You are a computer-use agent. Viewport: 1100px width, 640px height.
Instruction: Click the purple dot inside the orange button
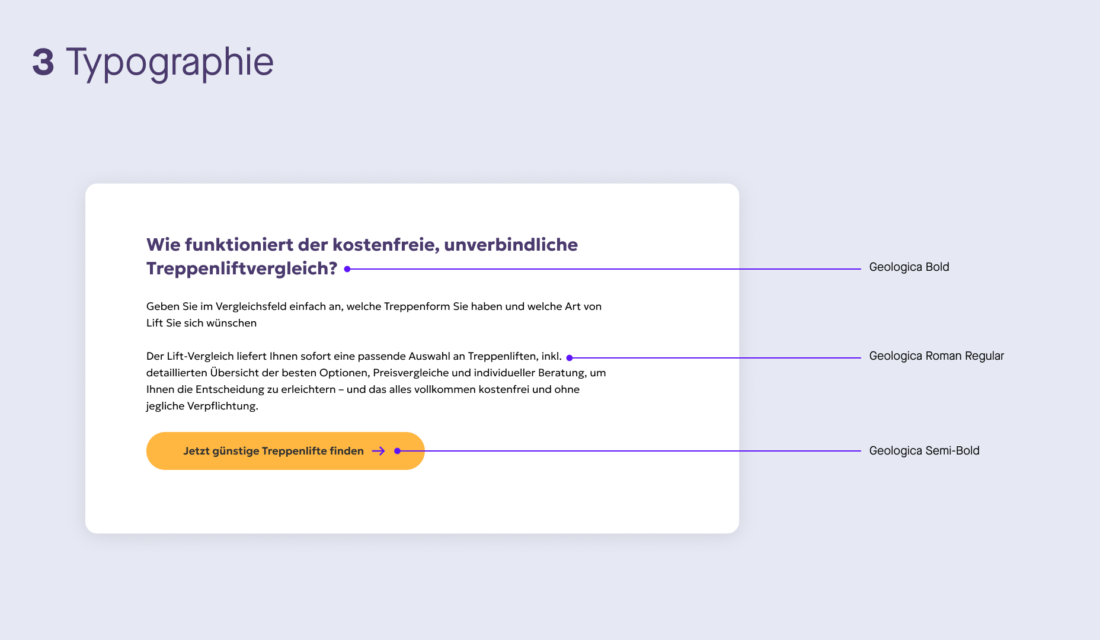(x=398, y=451)
